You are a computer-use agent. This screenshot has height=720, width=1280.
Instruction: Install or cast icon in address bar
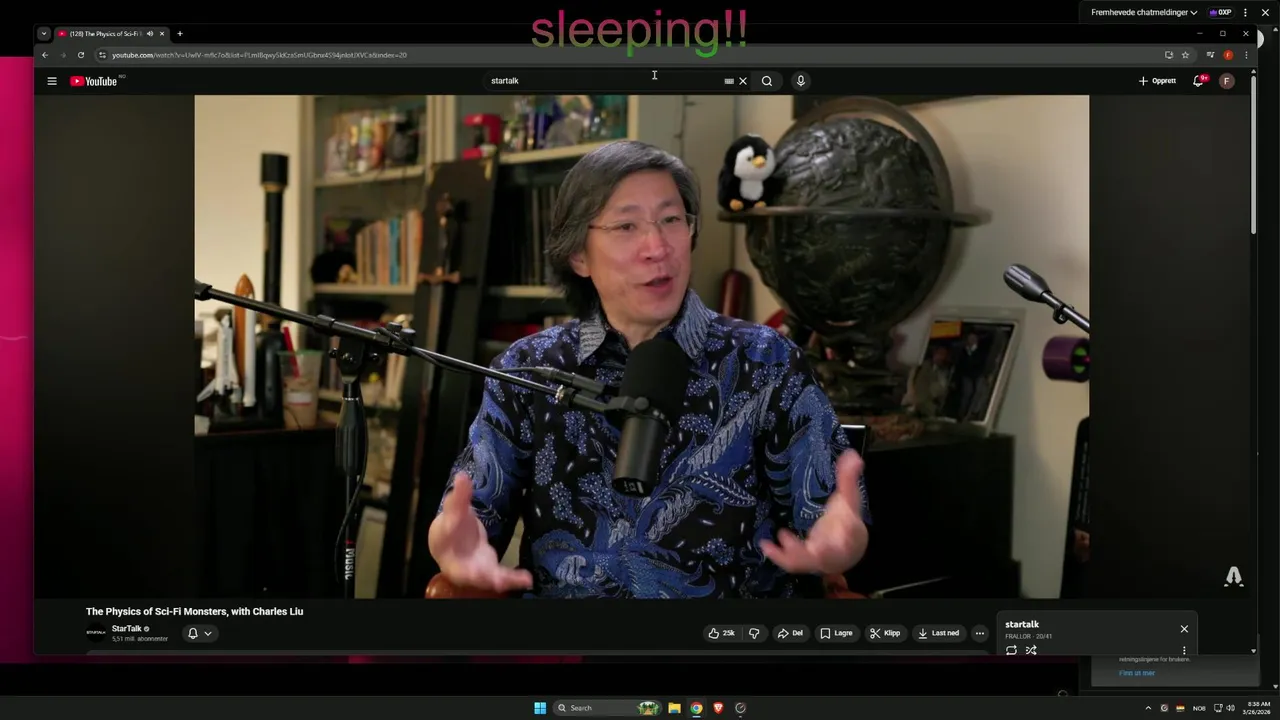point(1168,55)
